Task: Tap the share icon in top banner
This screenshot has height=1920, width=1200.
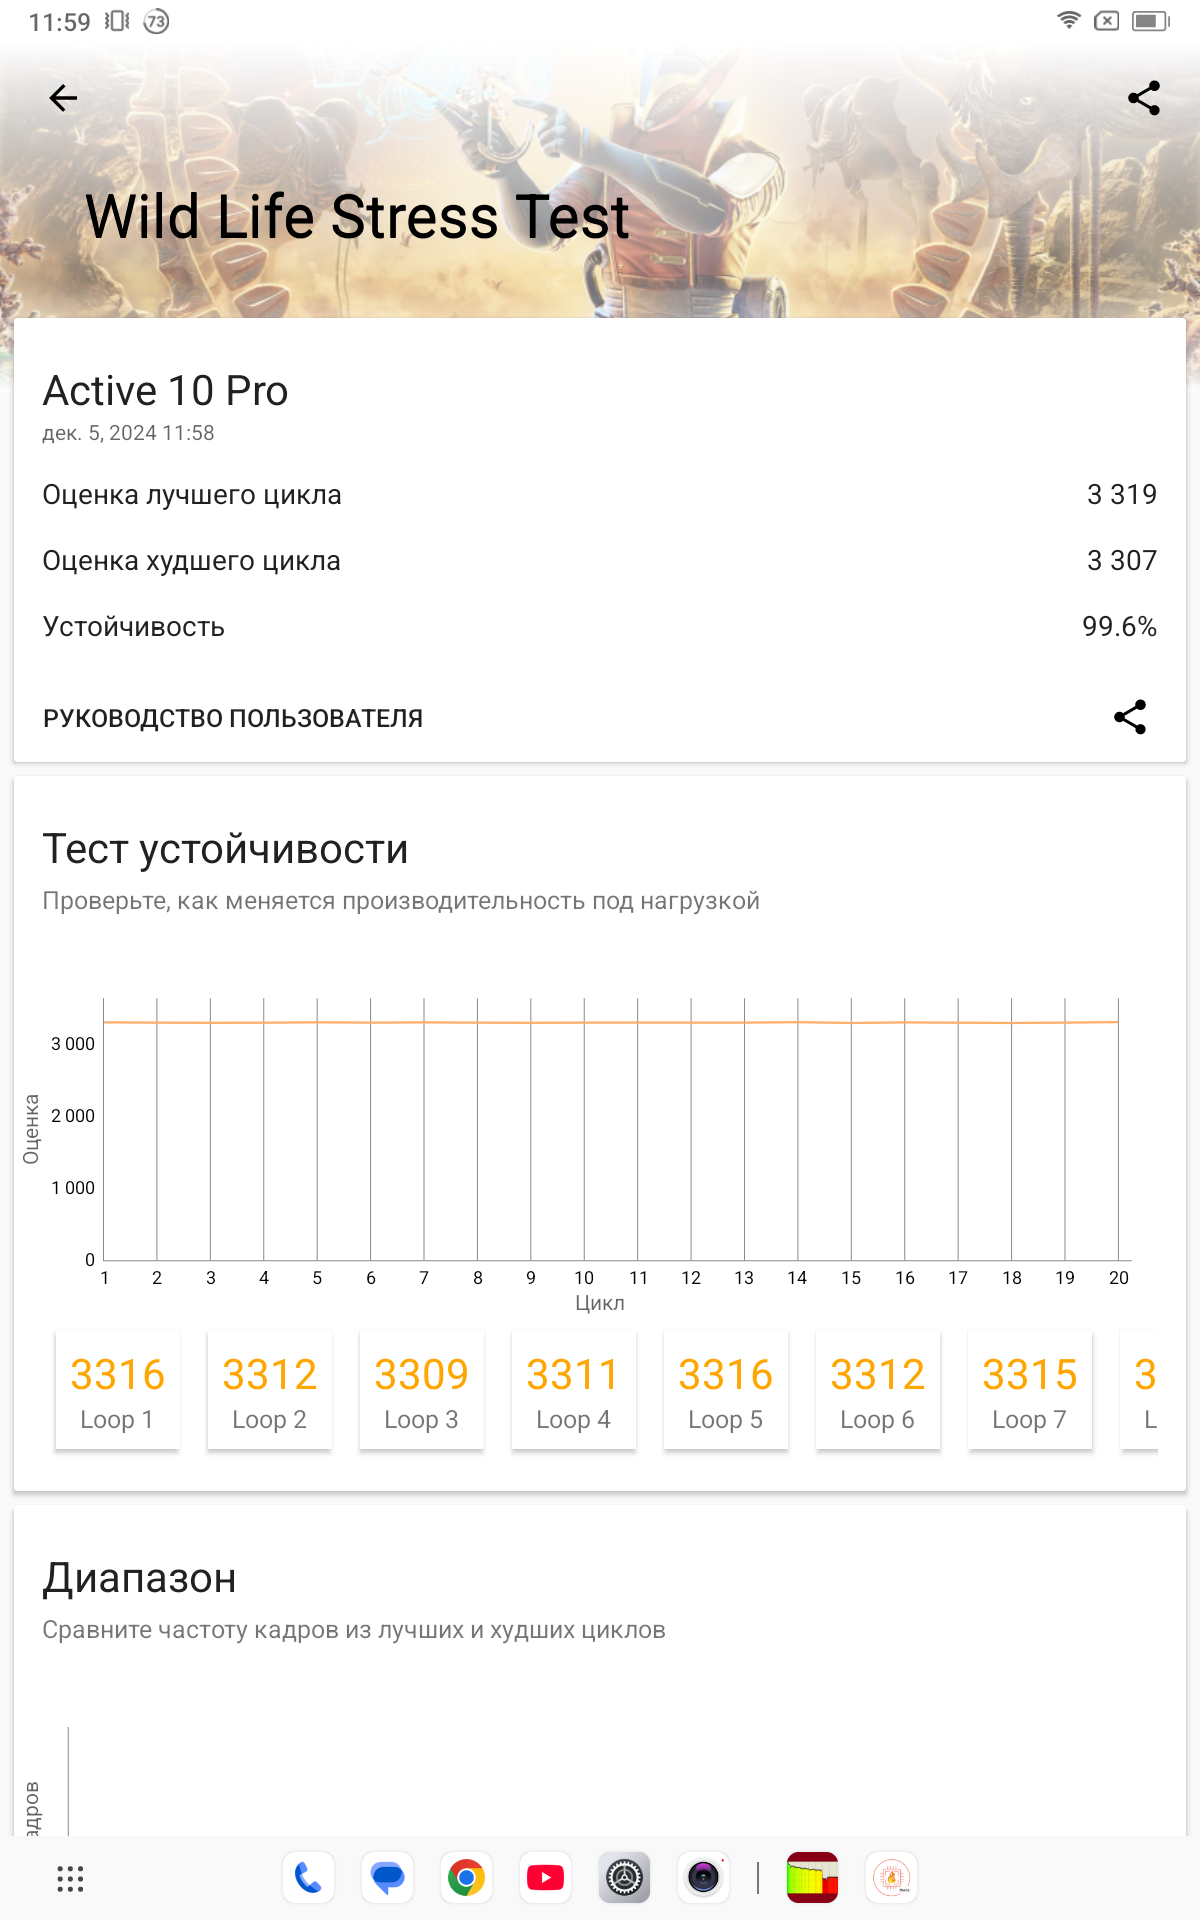Action: click(x=1143, y=98)
